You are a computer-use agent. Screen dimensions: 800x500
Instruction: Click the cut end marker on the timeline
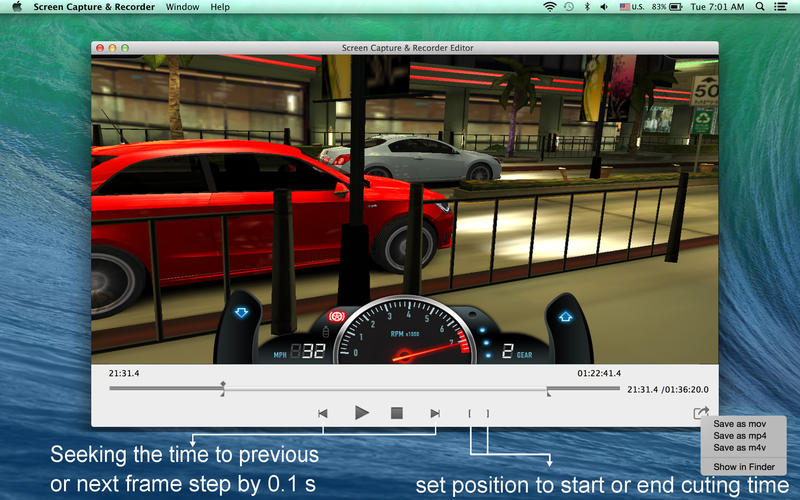(x=548, y=391)
